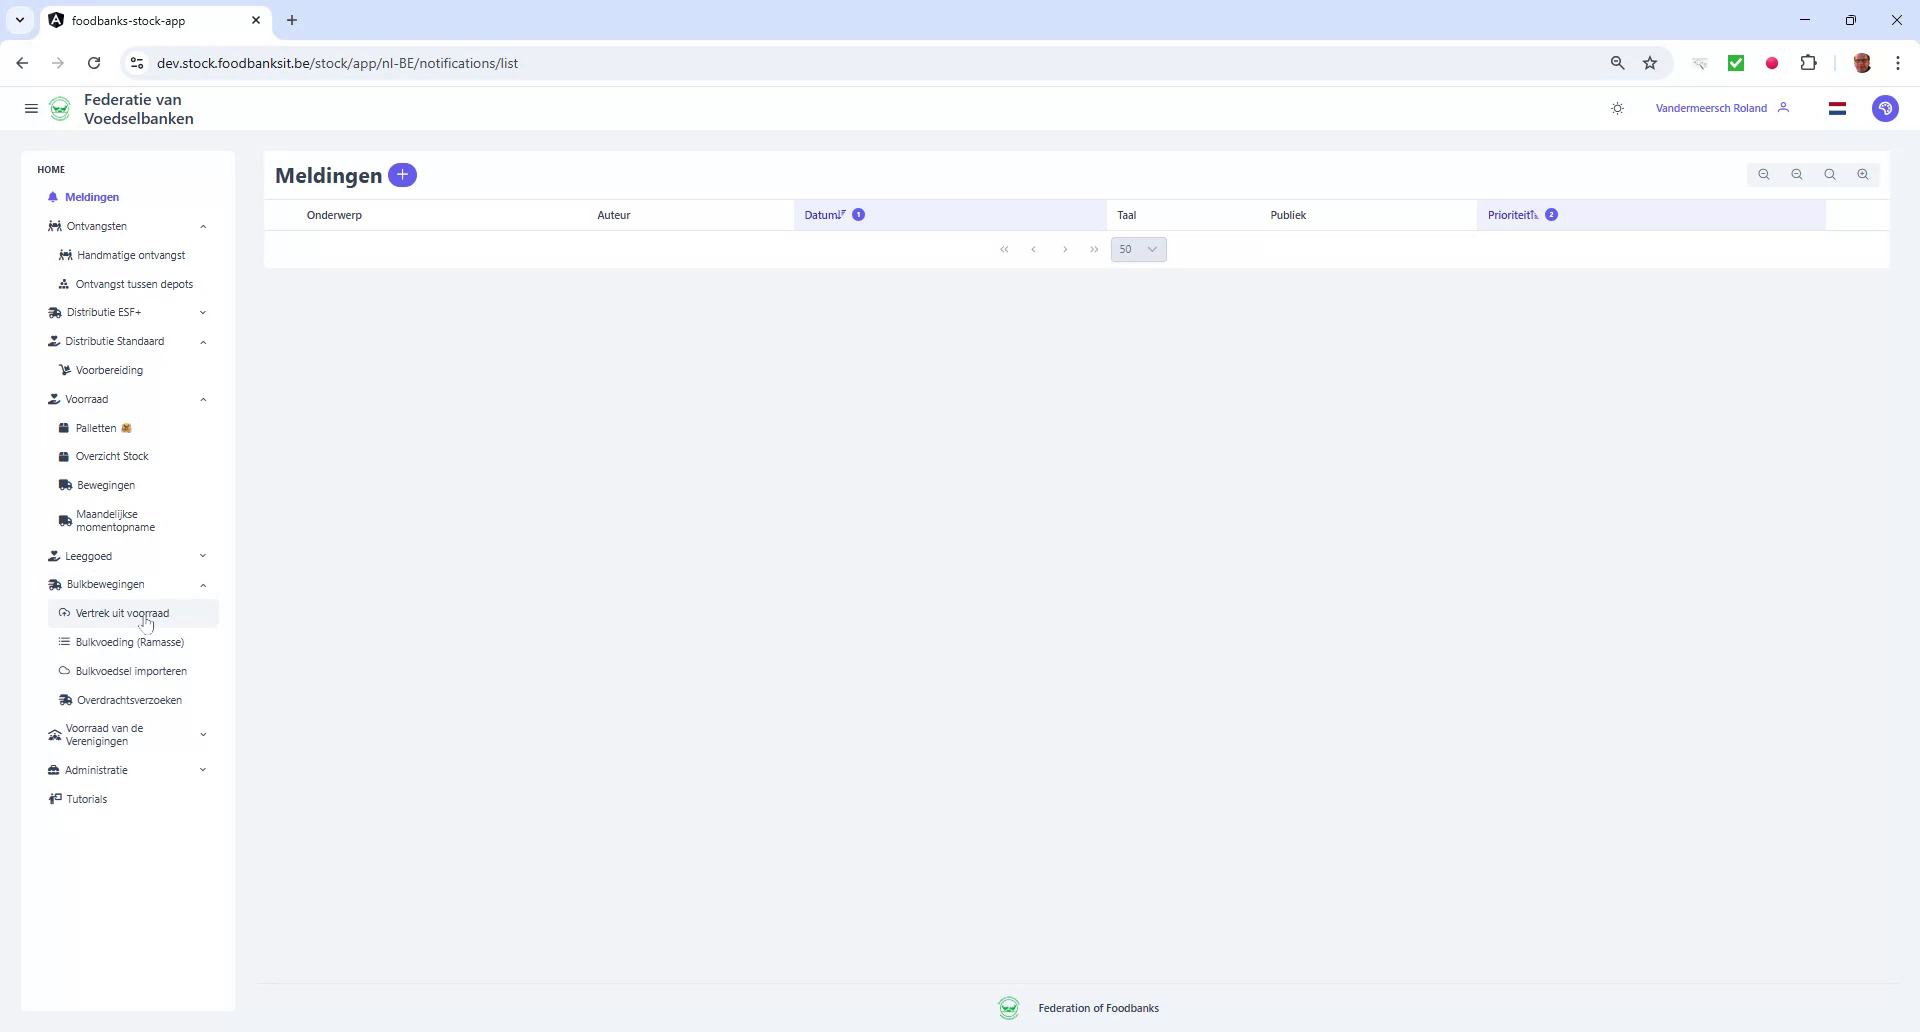Toggle light/dark mode with sun icon
Image resolution: width=1920 pixels, height=1032 pixels.
1617,108
